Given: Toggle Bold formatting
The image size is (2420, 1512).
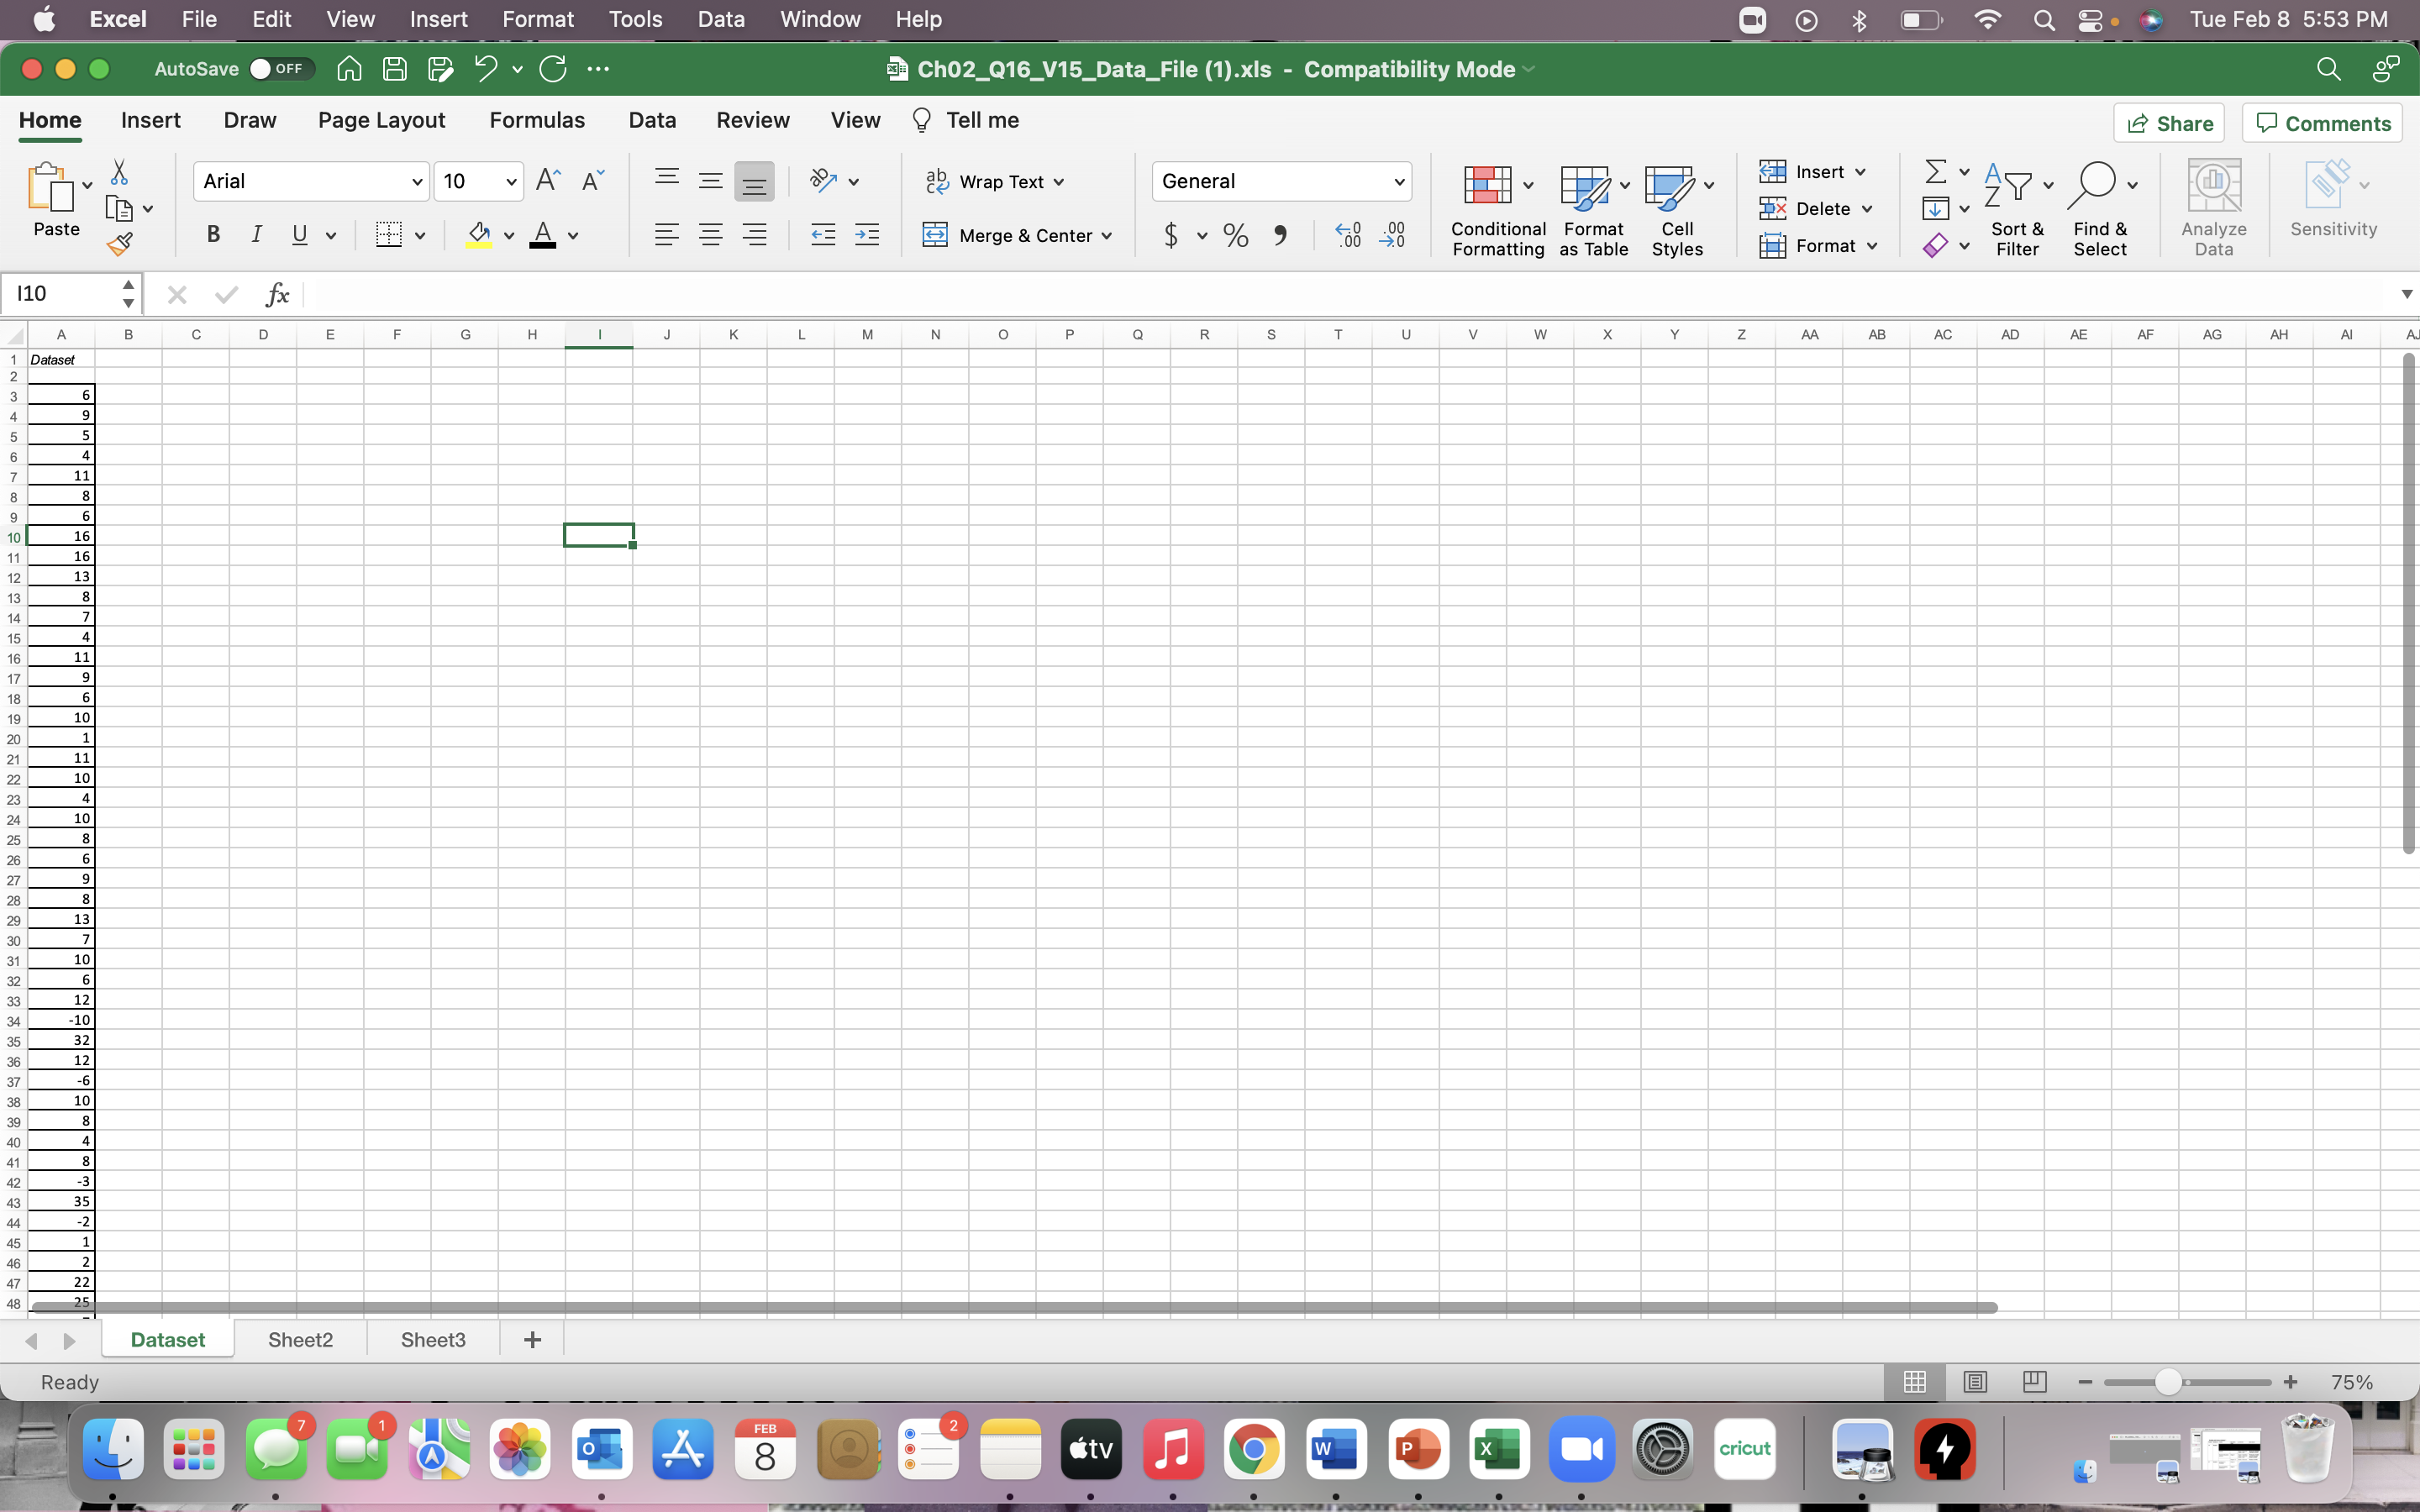Looking at the screenshot, I should (x=213, y=235).
